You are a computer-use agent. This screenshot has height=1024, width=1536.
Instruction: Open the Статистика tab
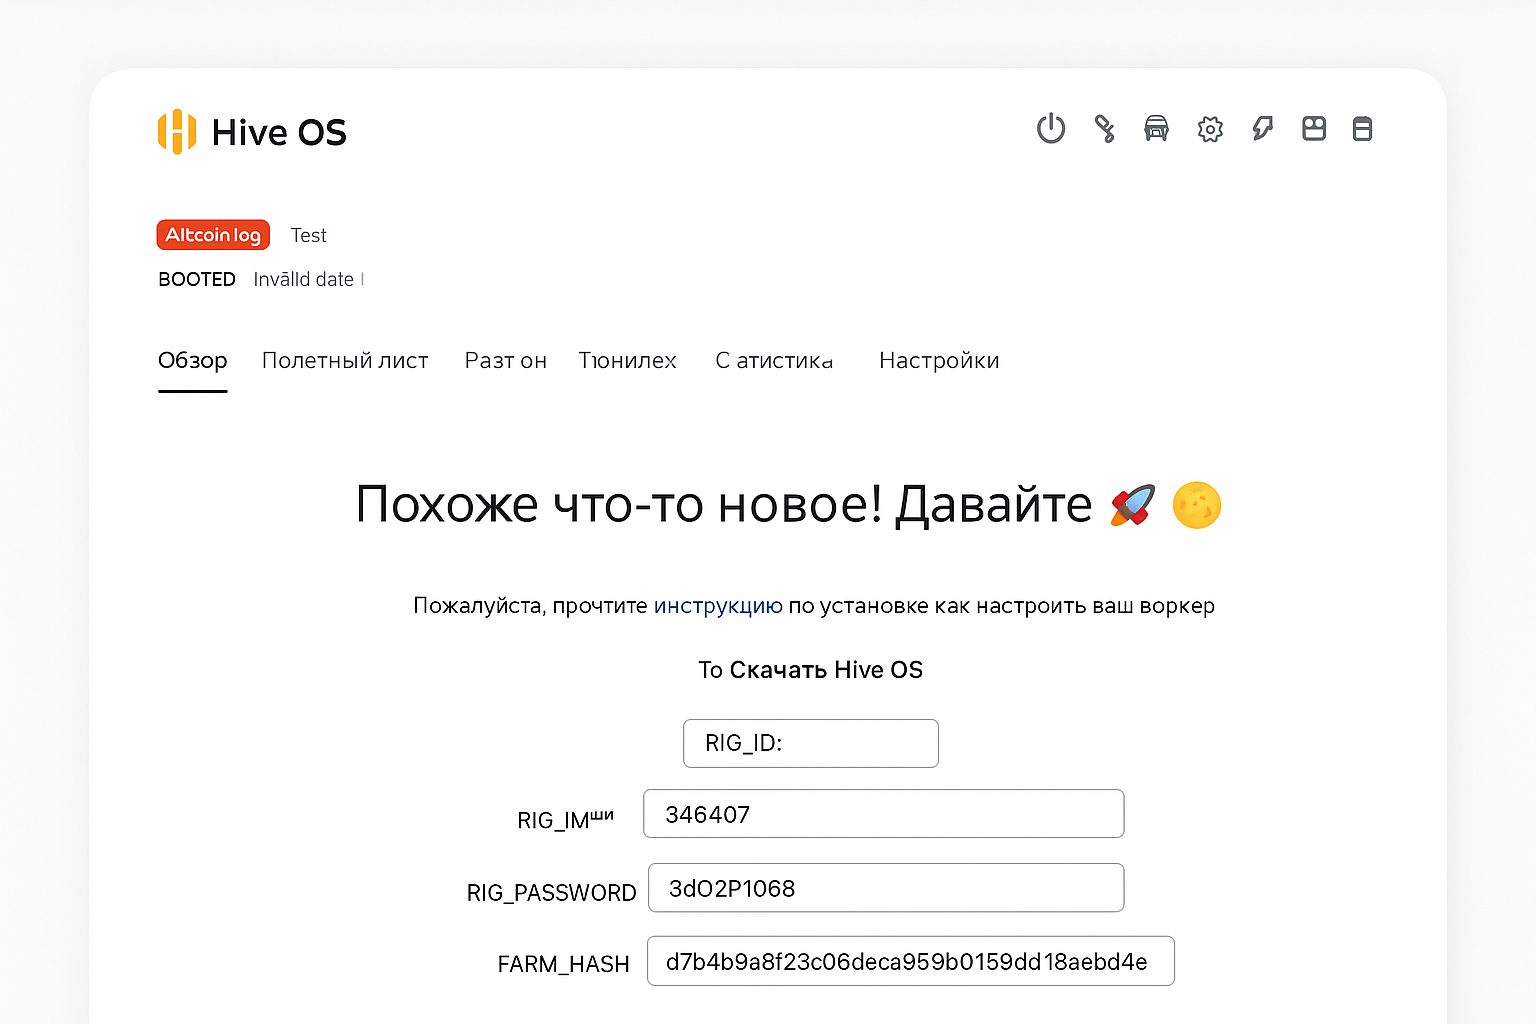773,360
